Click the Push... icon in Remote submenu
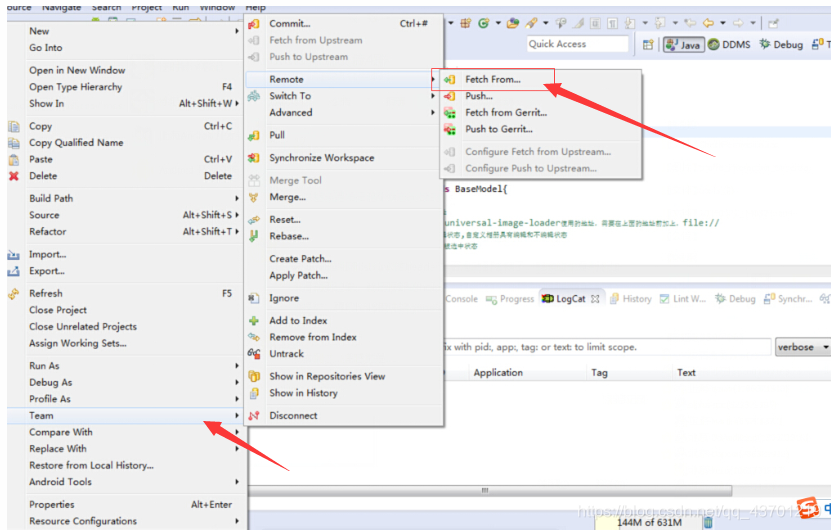The width and height of the screenshot is (831, 530). click(449, 96)
